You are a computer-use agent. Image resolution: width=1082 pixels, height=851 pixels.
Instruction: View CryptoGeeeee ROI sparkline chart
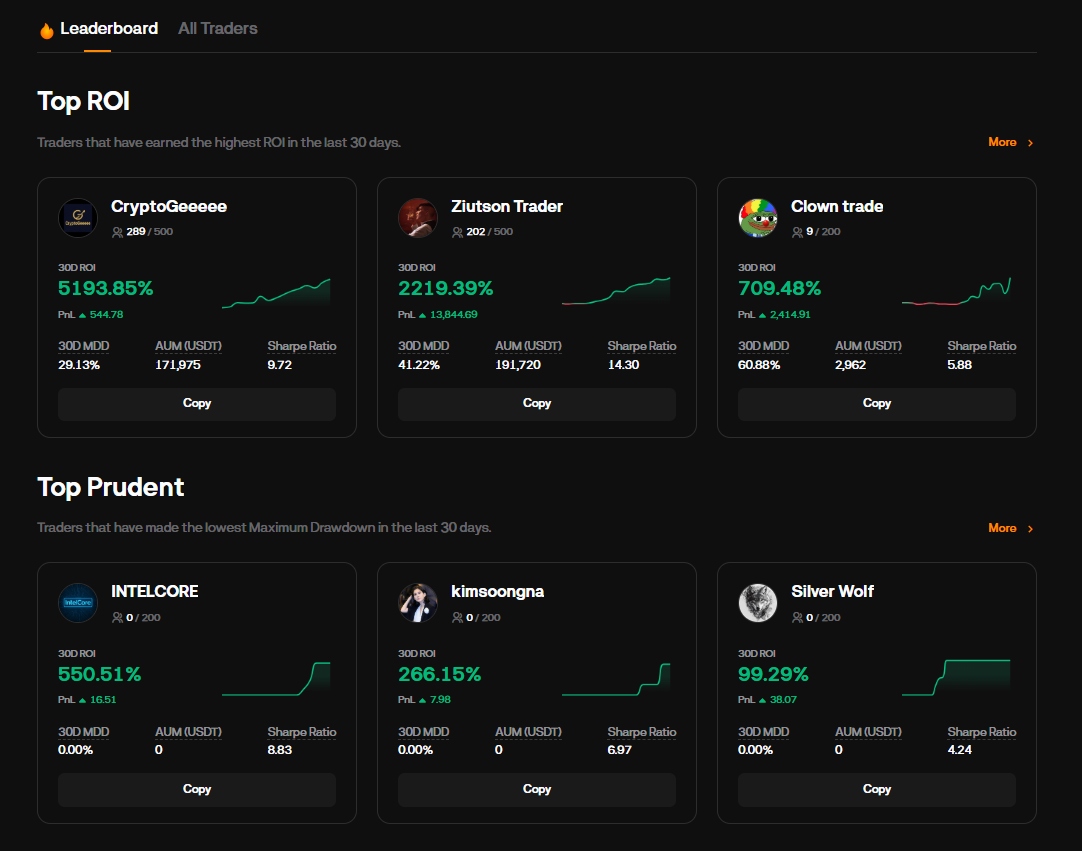[x=276, y=293]
